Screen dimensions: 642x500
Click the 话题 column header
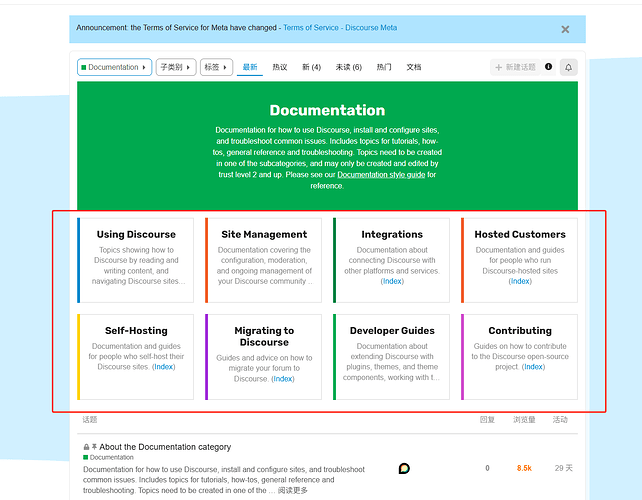tap(90, 419)
